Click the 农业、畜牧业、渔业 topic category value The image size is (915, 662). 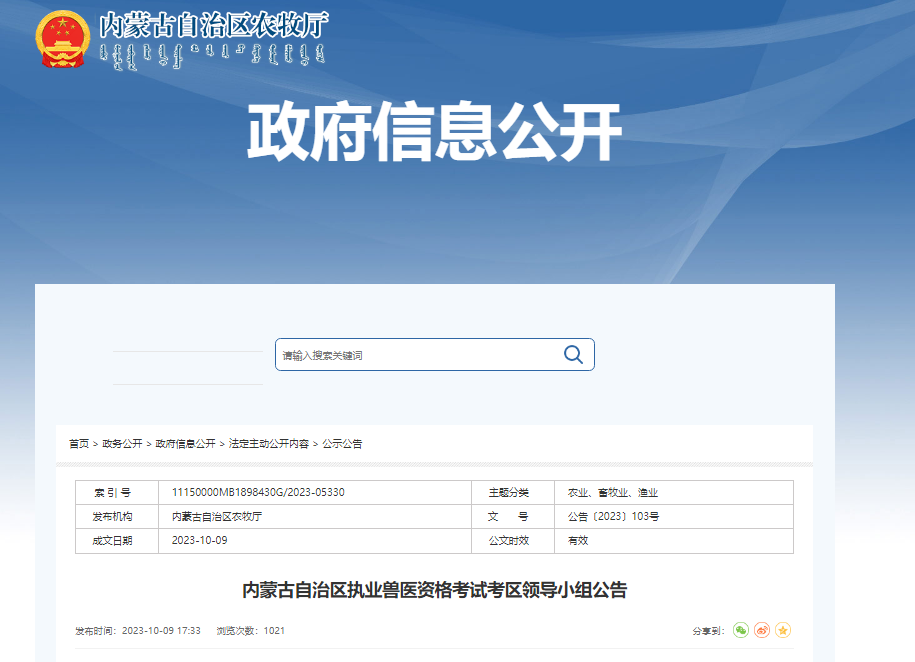613,493
